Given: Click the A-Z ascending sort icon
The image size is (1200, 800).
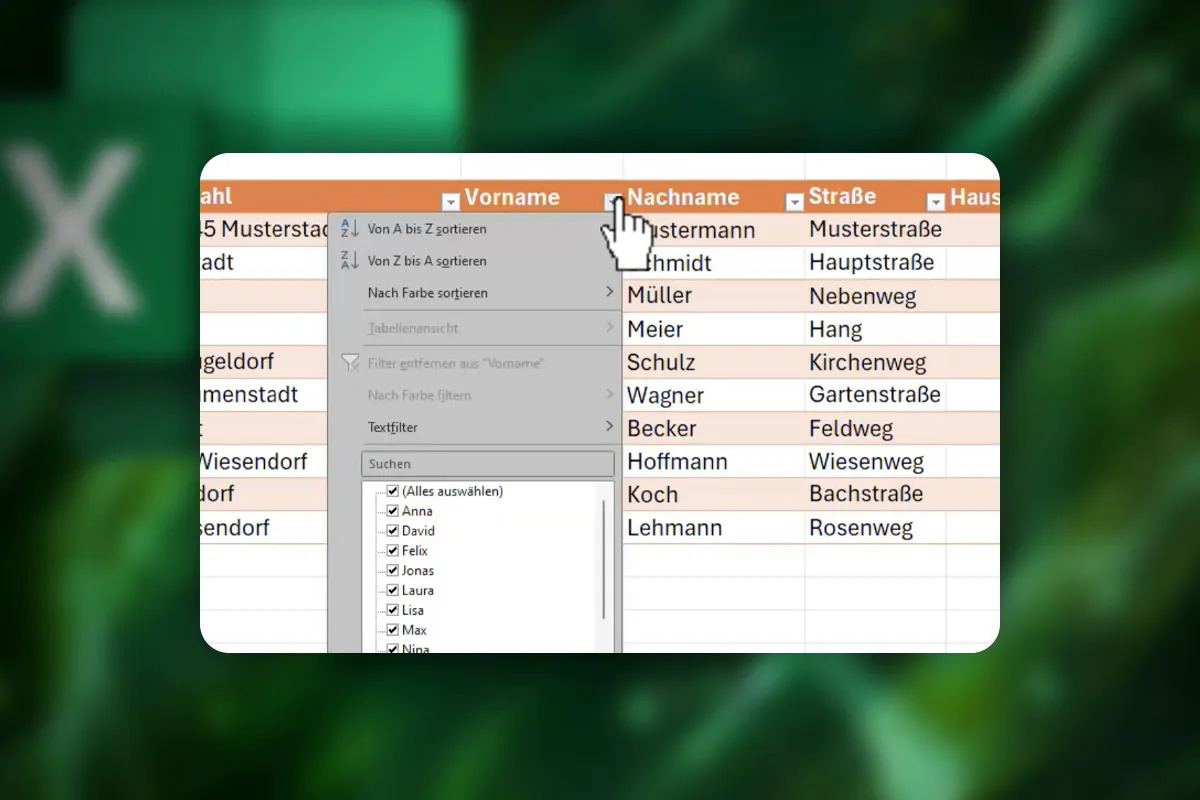Looking at the screenshot, I should coord(349,229).
